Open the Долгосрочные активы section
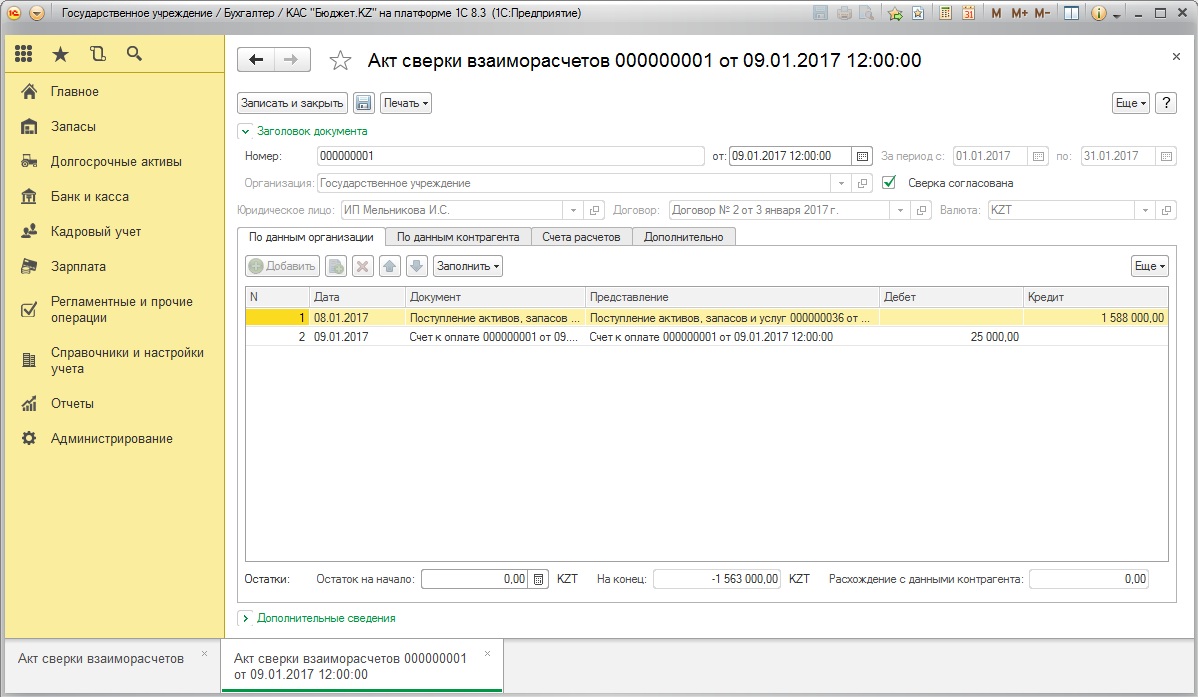 coord(116,161)
